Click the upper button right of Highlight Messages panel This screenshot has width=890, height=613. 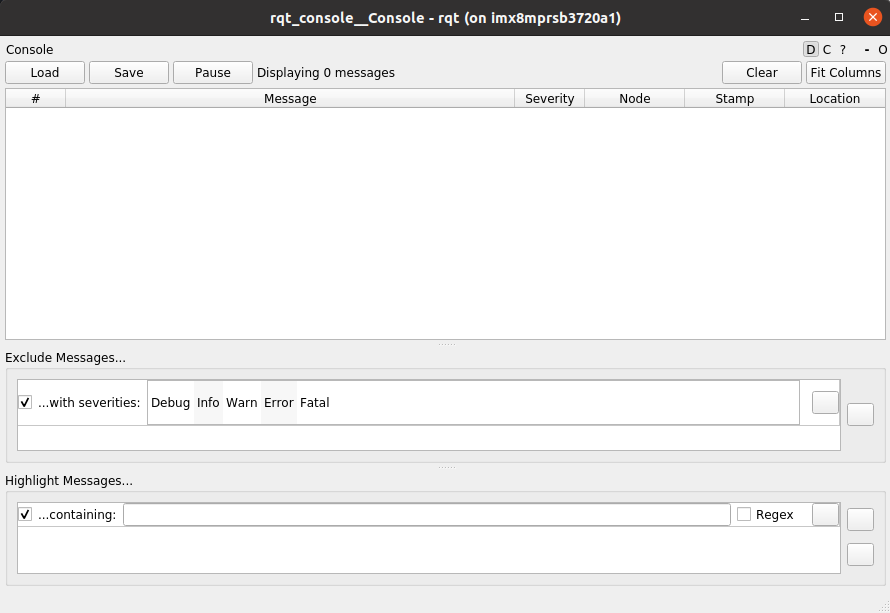(859, 519)
